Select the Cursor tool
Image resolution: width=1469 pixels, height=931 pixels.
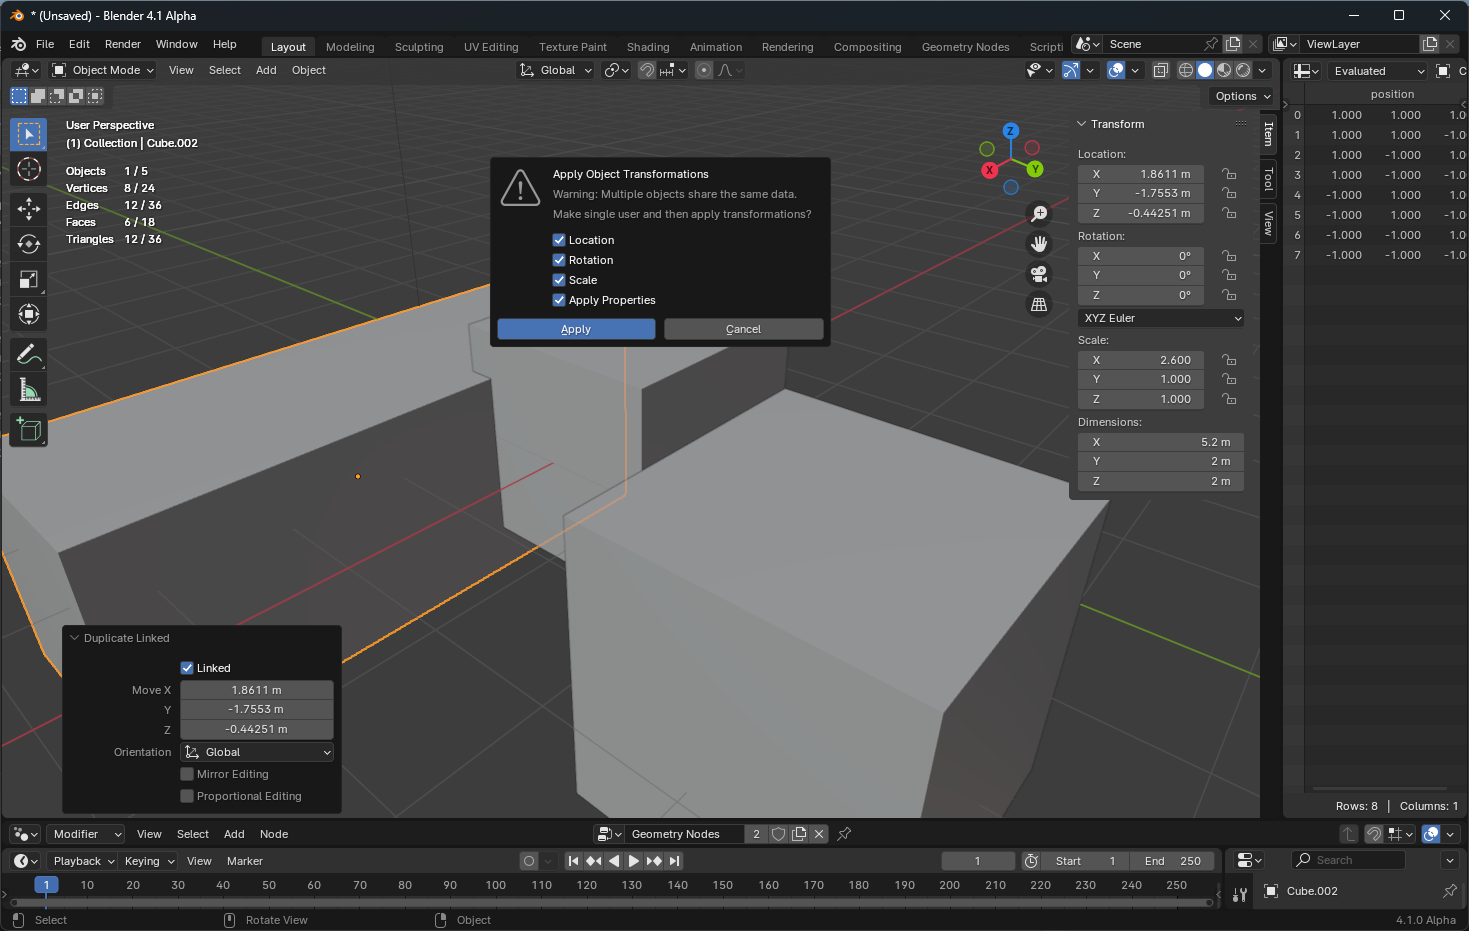[x=29, y=169]
